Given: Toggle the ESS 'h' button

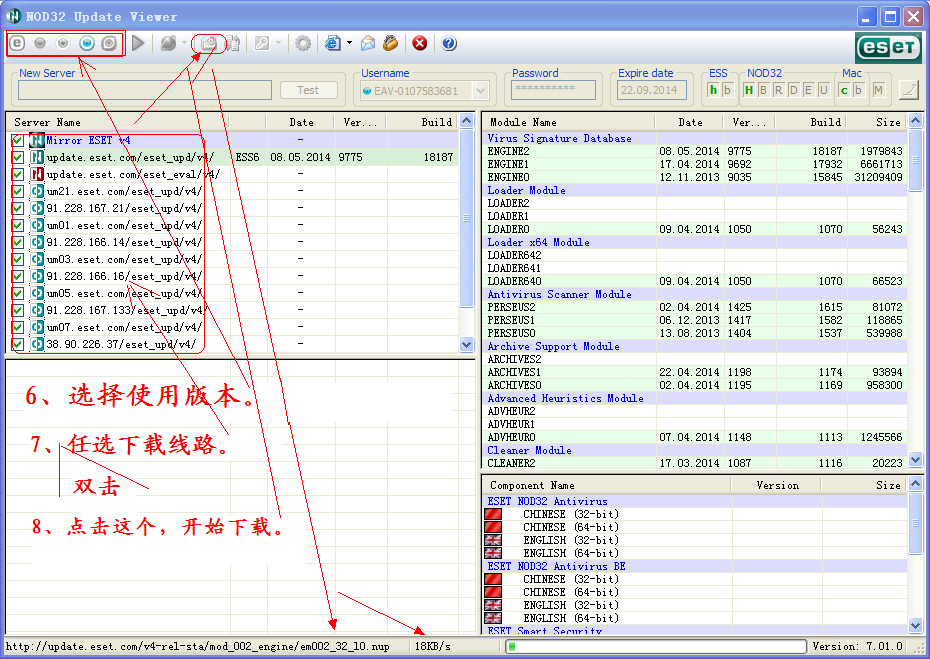Looking at the screenshot, I should point(714,90).
